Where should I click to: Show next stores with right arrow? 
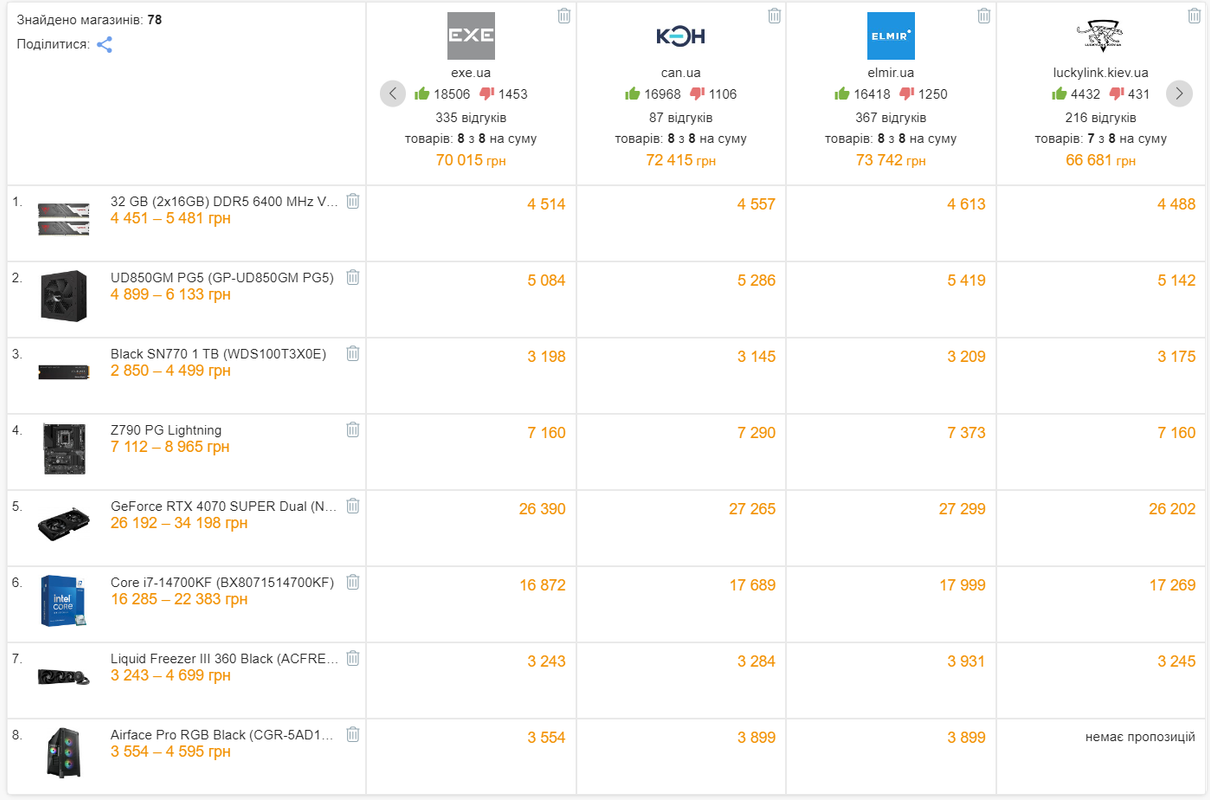coord(1179,94)
